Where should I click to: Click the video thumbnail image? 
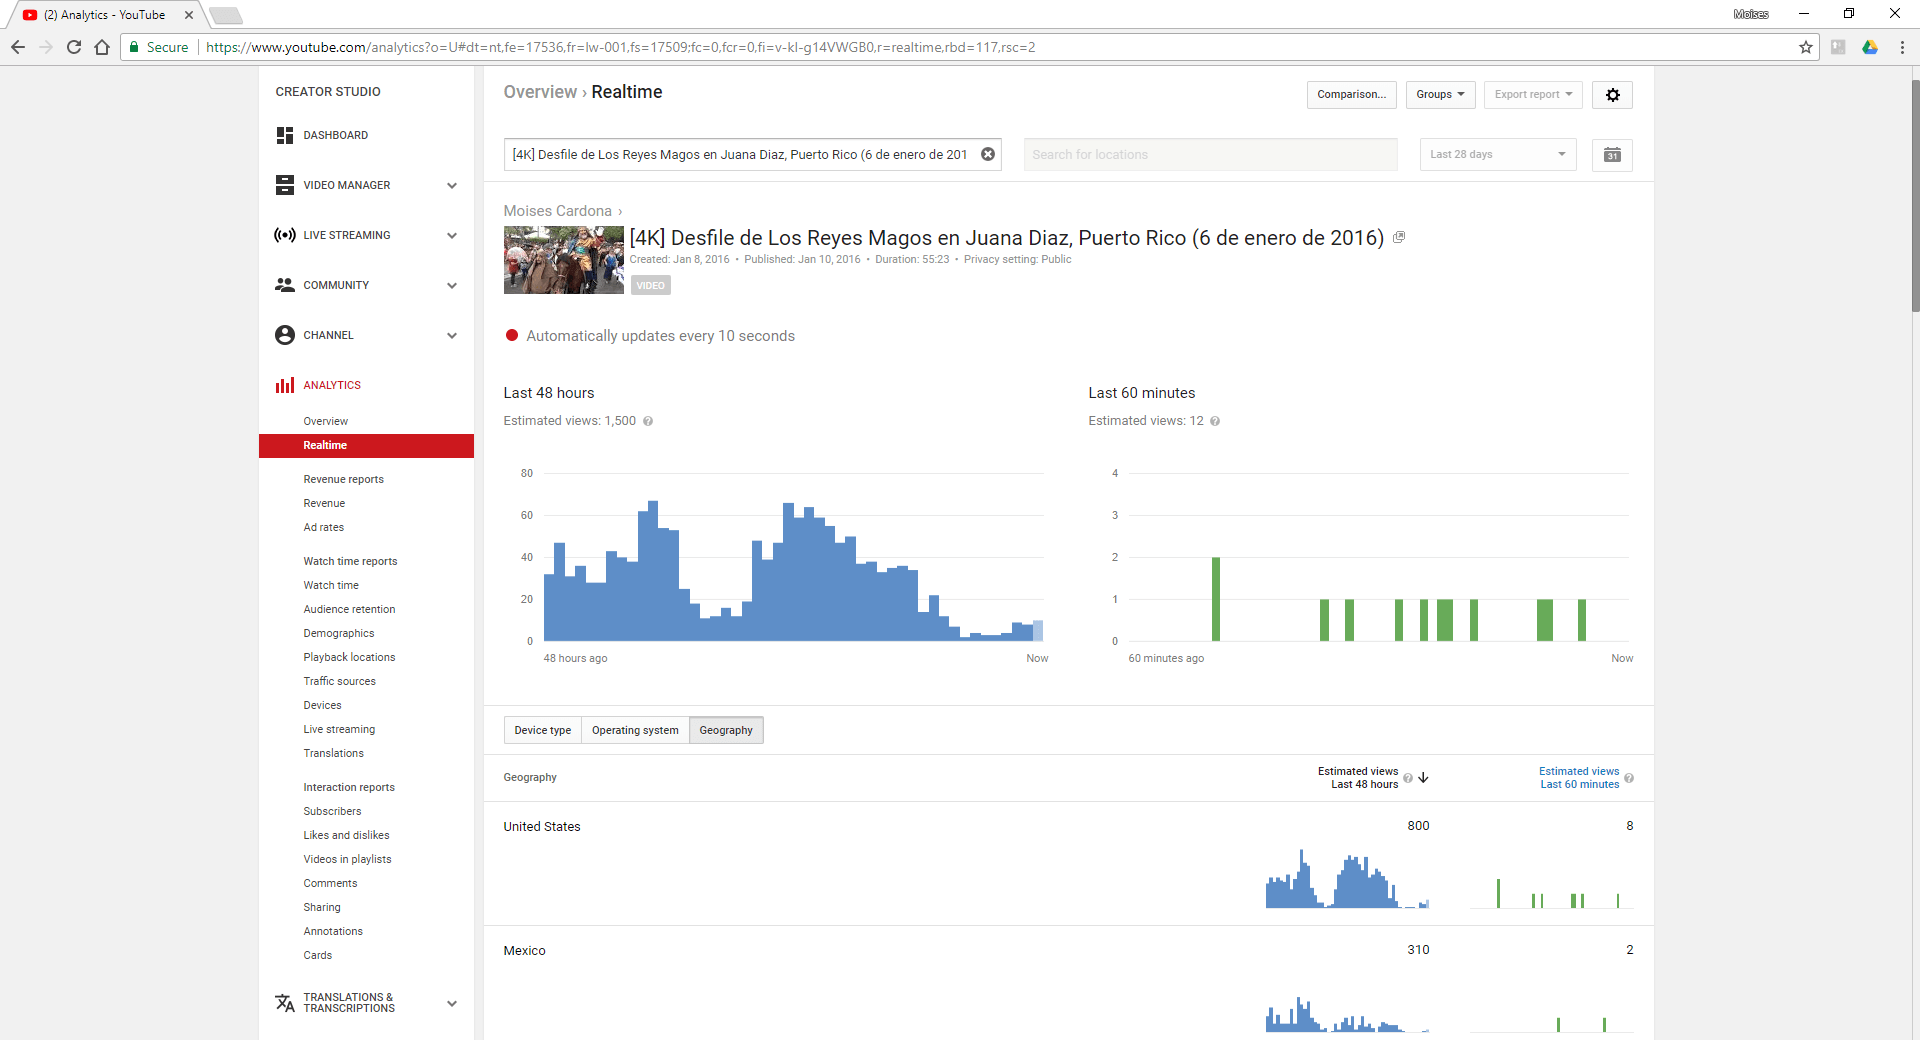(x=563, y=260)
